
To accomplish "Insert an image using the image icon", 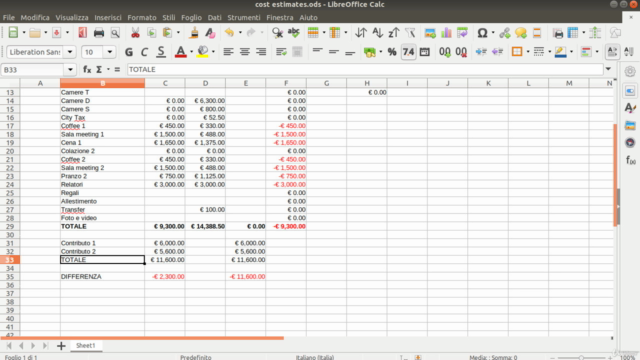I will tap(430, 33).
